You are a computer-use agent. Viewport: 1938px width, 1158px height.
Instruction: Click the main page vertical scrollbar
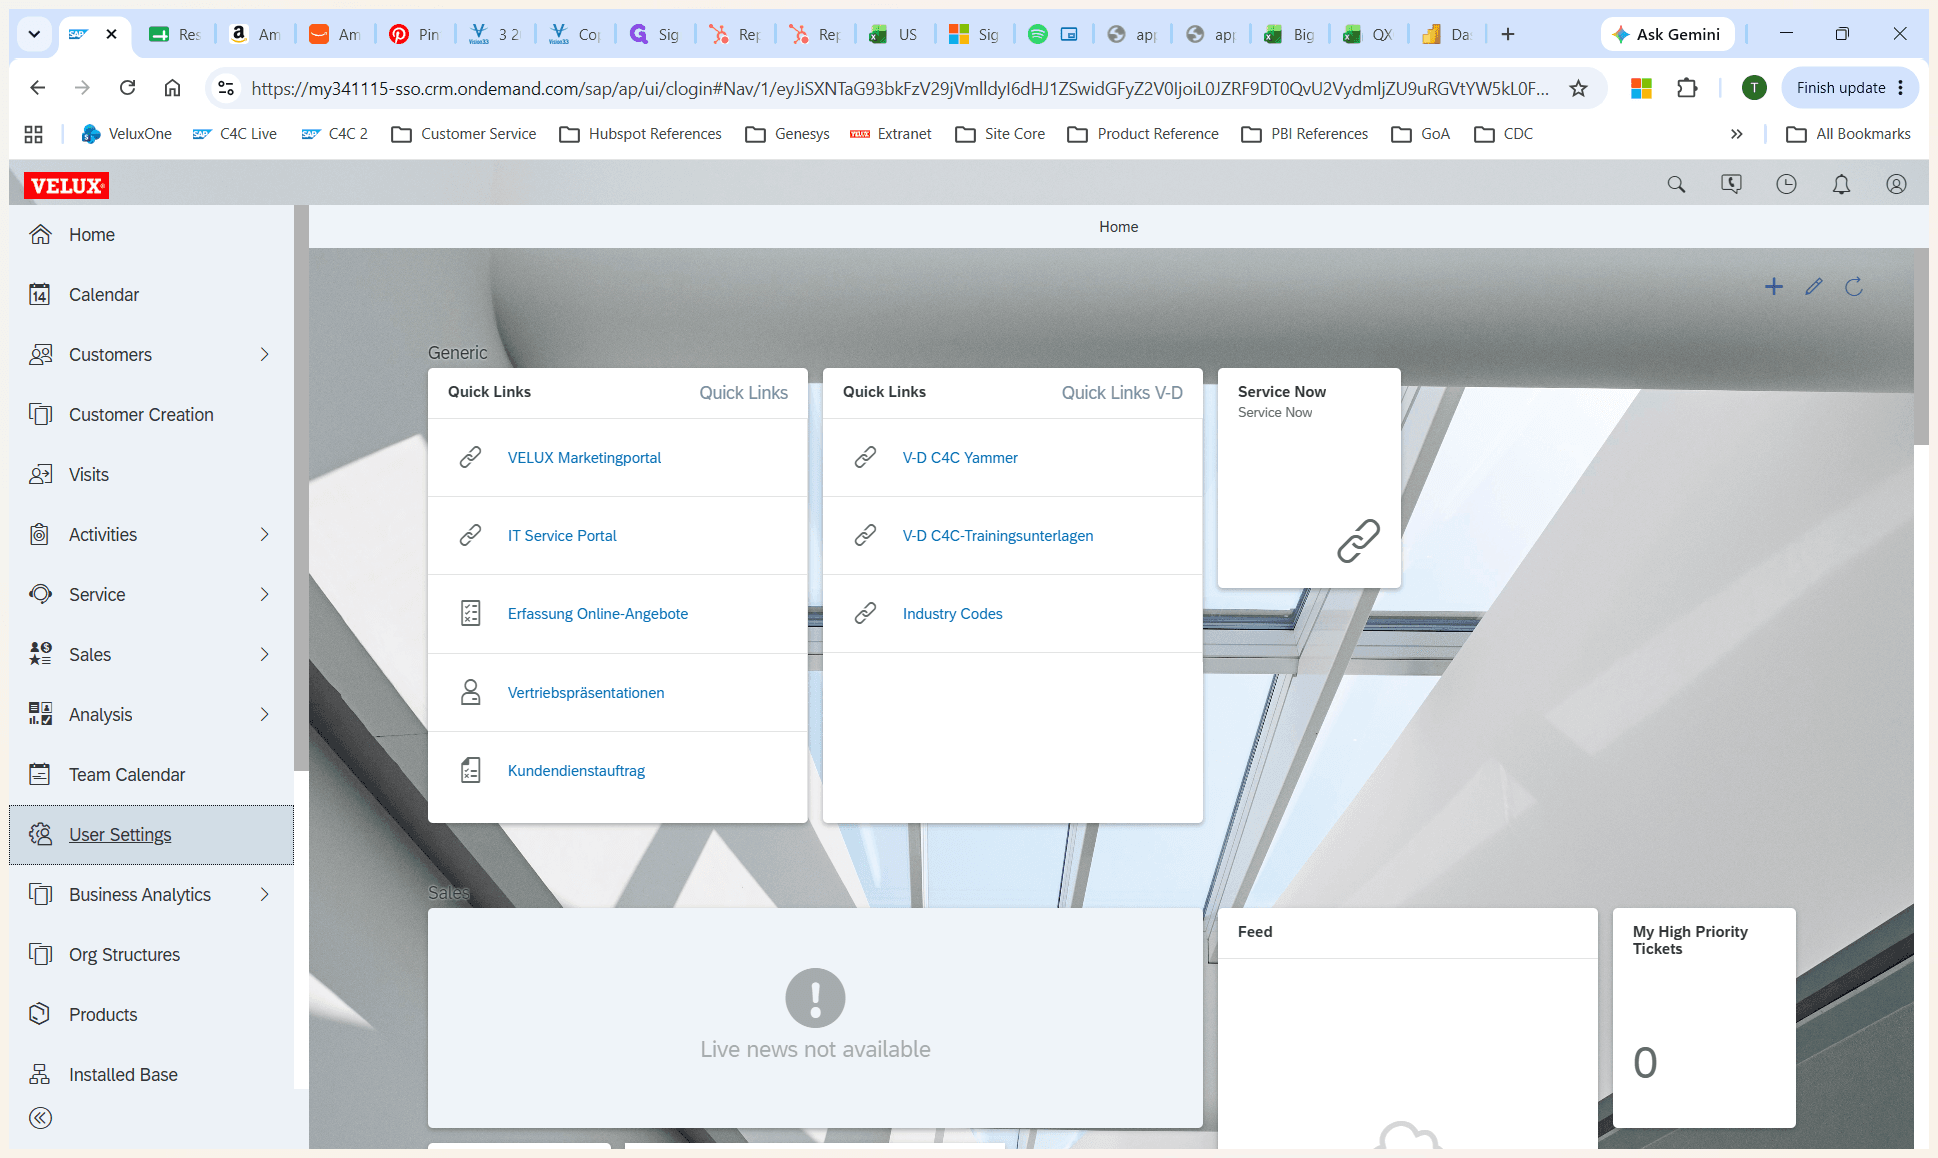click(1921, 346)
